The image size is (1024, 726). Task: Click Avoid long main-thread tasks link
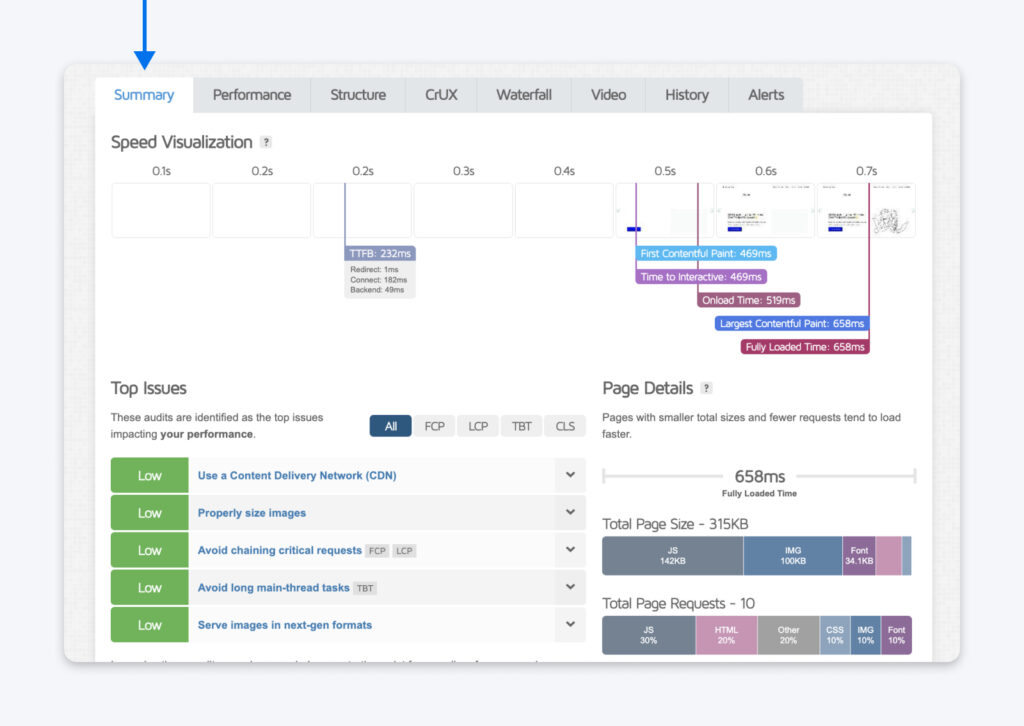273,588
